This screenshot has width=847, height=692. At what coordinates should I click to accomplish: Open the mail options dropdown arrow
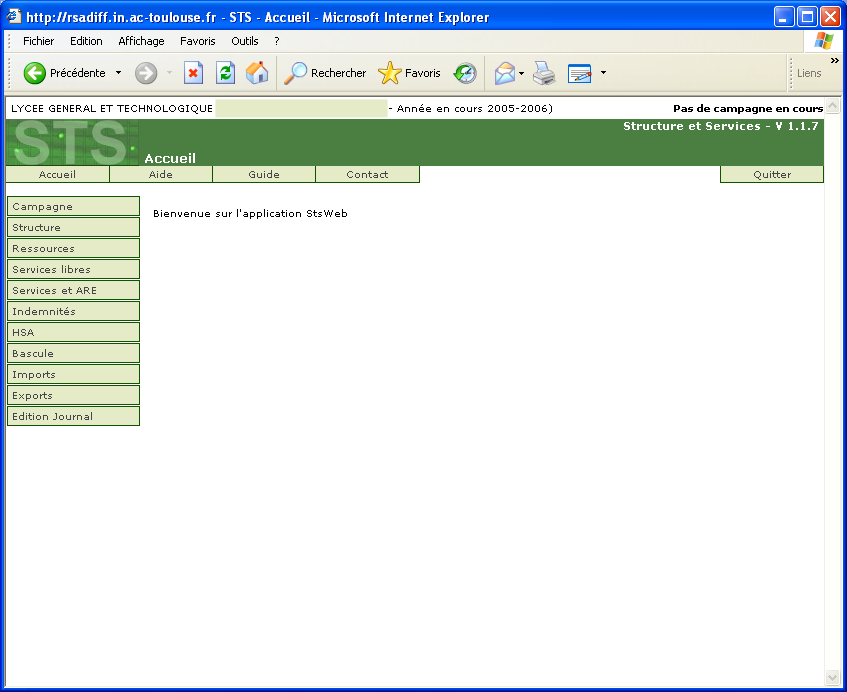(x=521, y=73)
